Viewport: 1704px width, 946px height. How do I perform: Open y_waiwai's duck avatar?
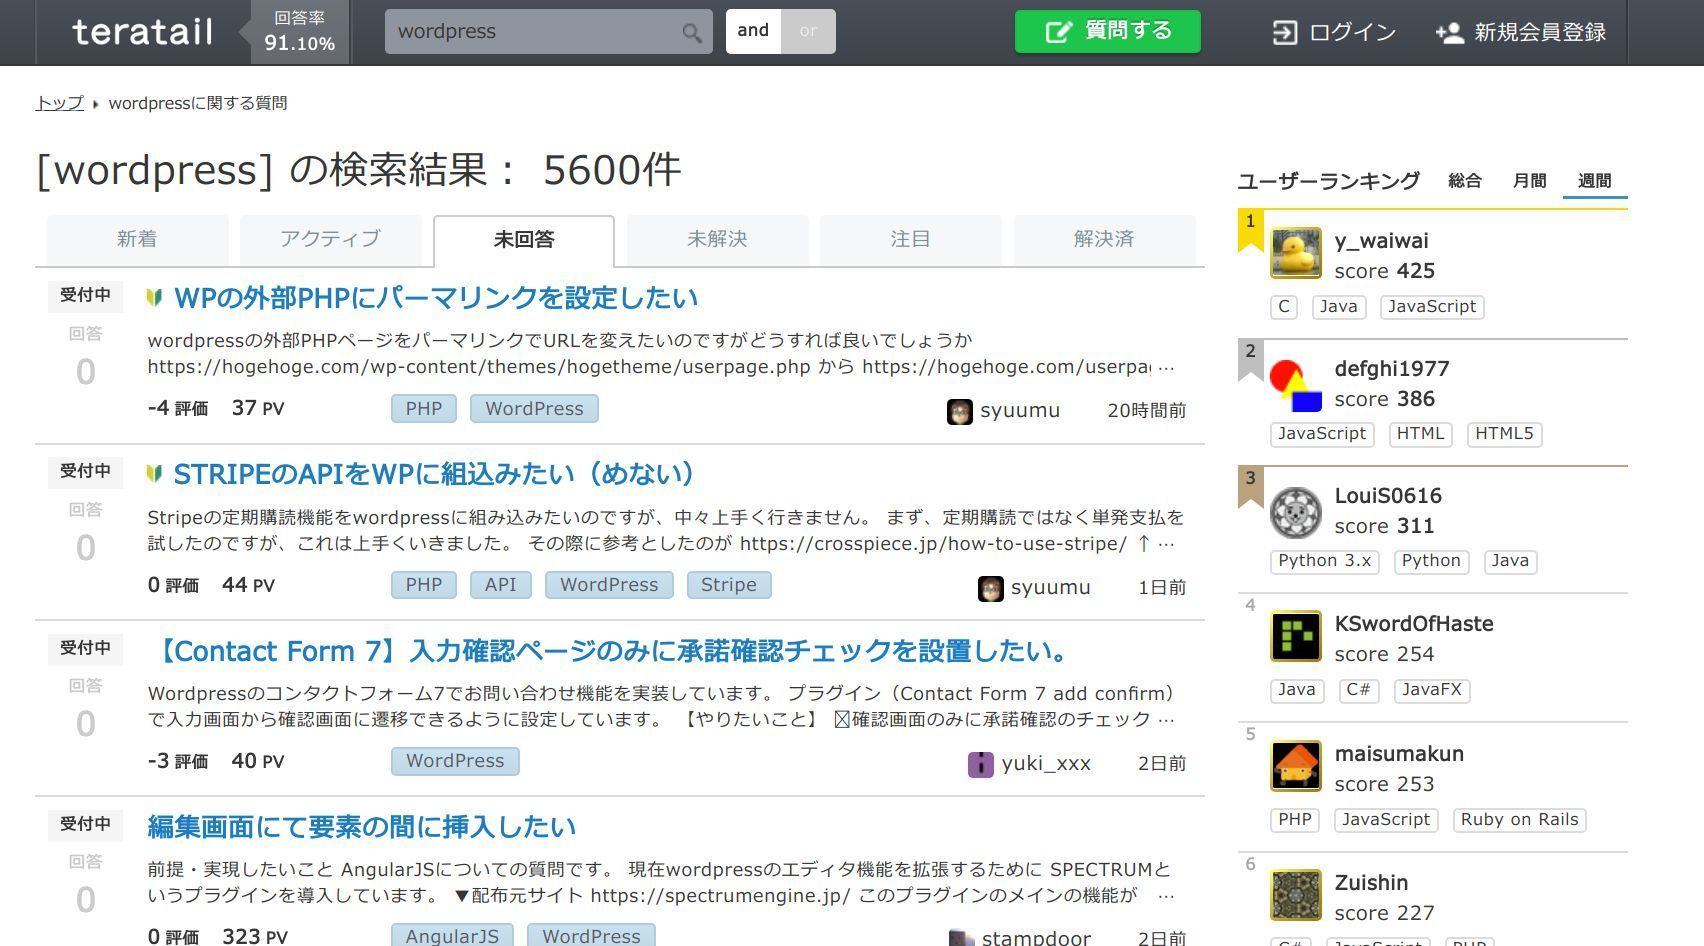[1296, 254]
